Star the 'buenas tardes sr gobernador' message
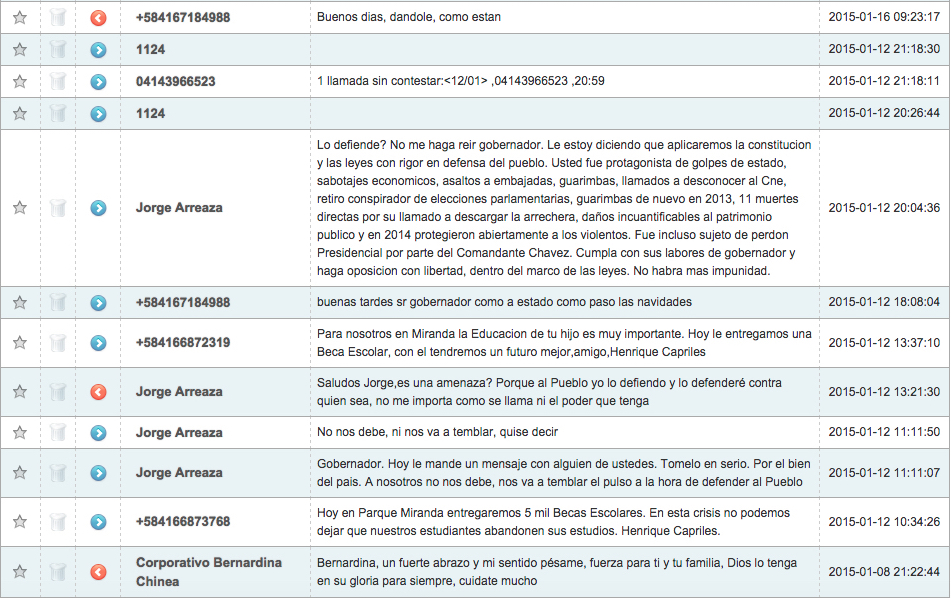This screenshot has height=598, width=951. [20, 303]
